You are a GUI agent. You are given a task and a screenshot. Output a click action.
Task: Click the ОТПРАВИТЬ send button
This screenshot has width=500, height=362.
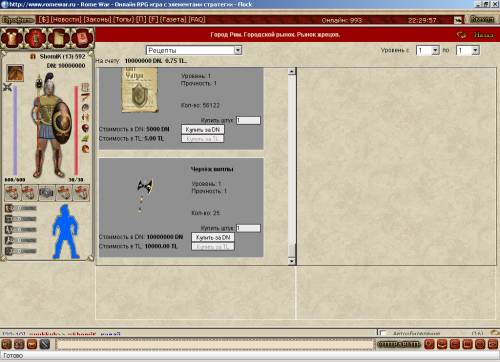(x=399, y=344)
